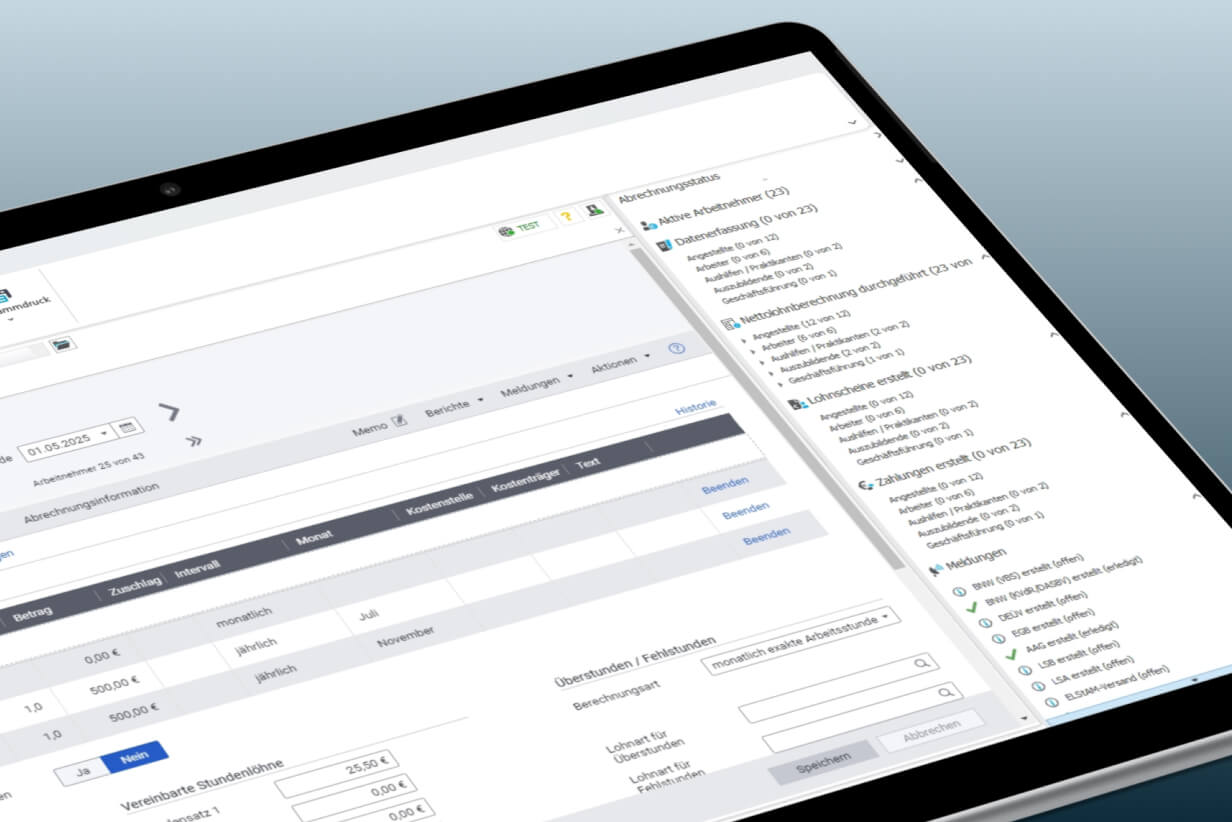Select the Nein toggle option
The image size is (1232, 822).
pyautogui.click(x=134, y=757)
